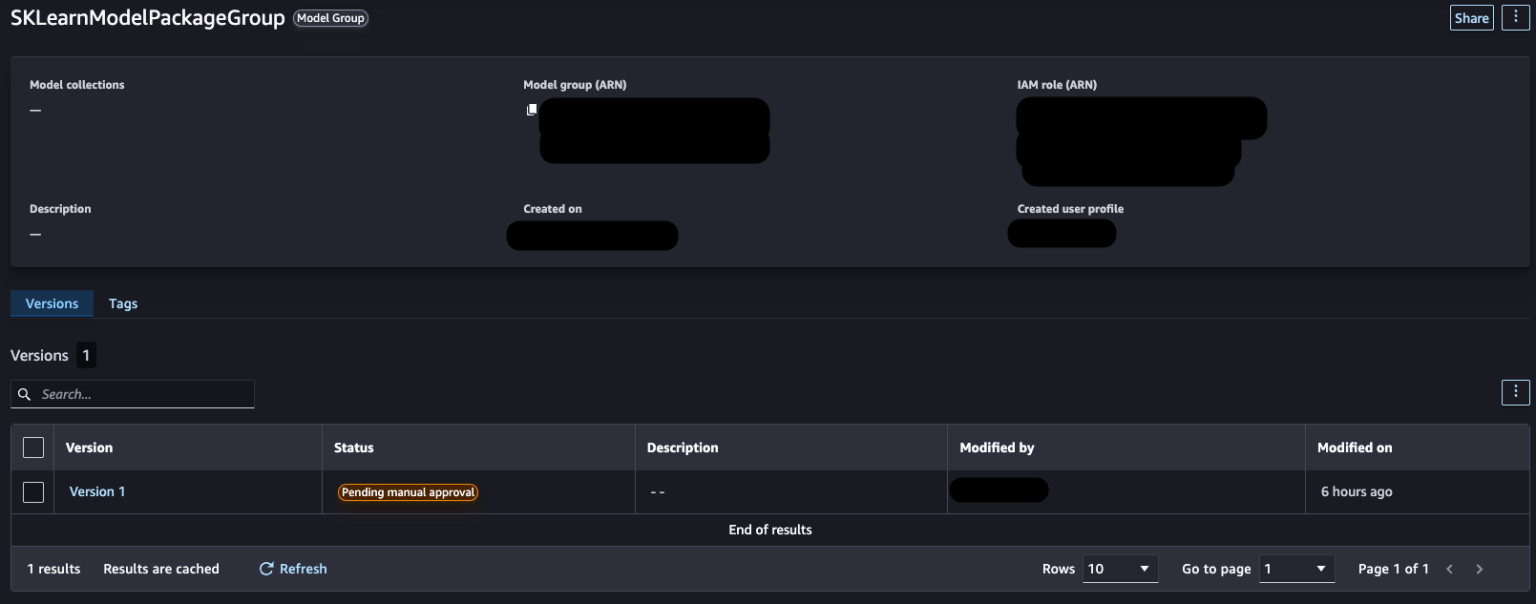Click the Pending manual approval status badge

[408, 492]
